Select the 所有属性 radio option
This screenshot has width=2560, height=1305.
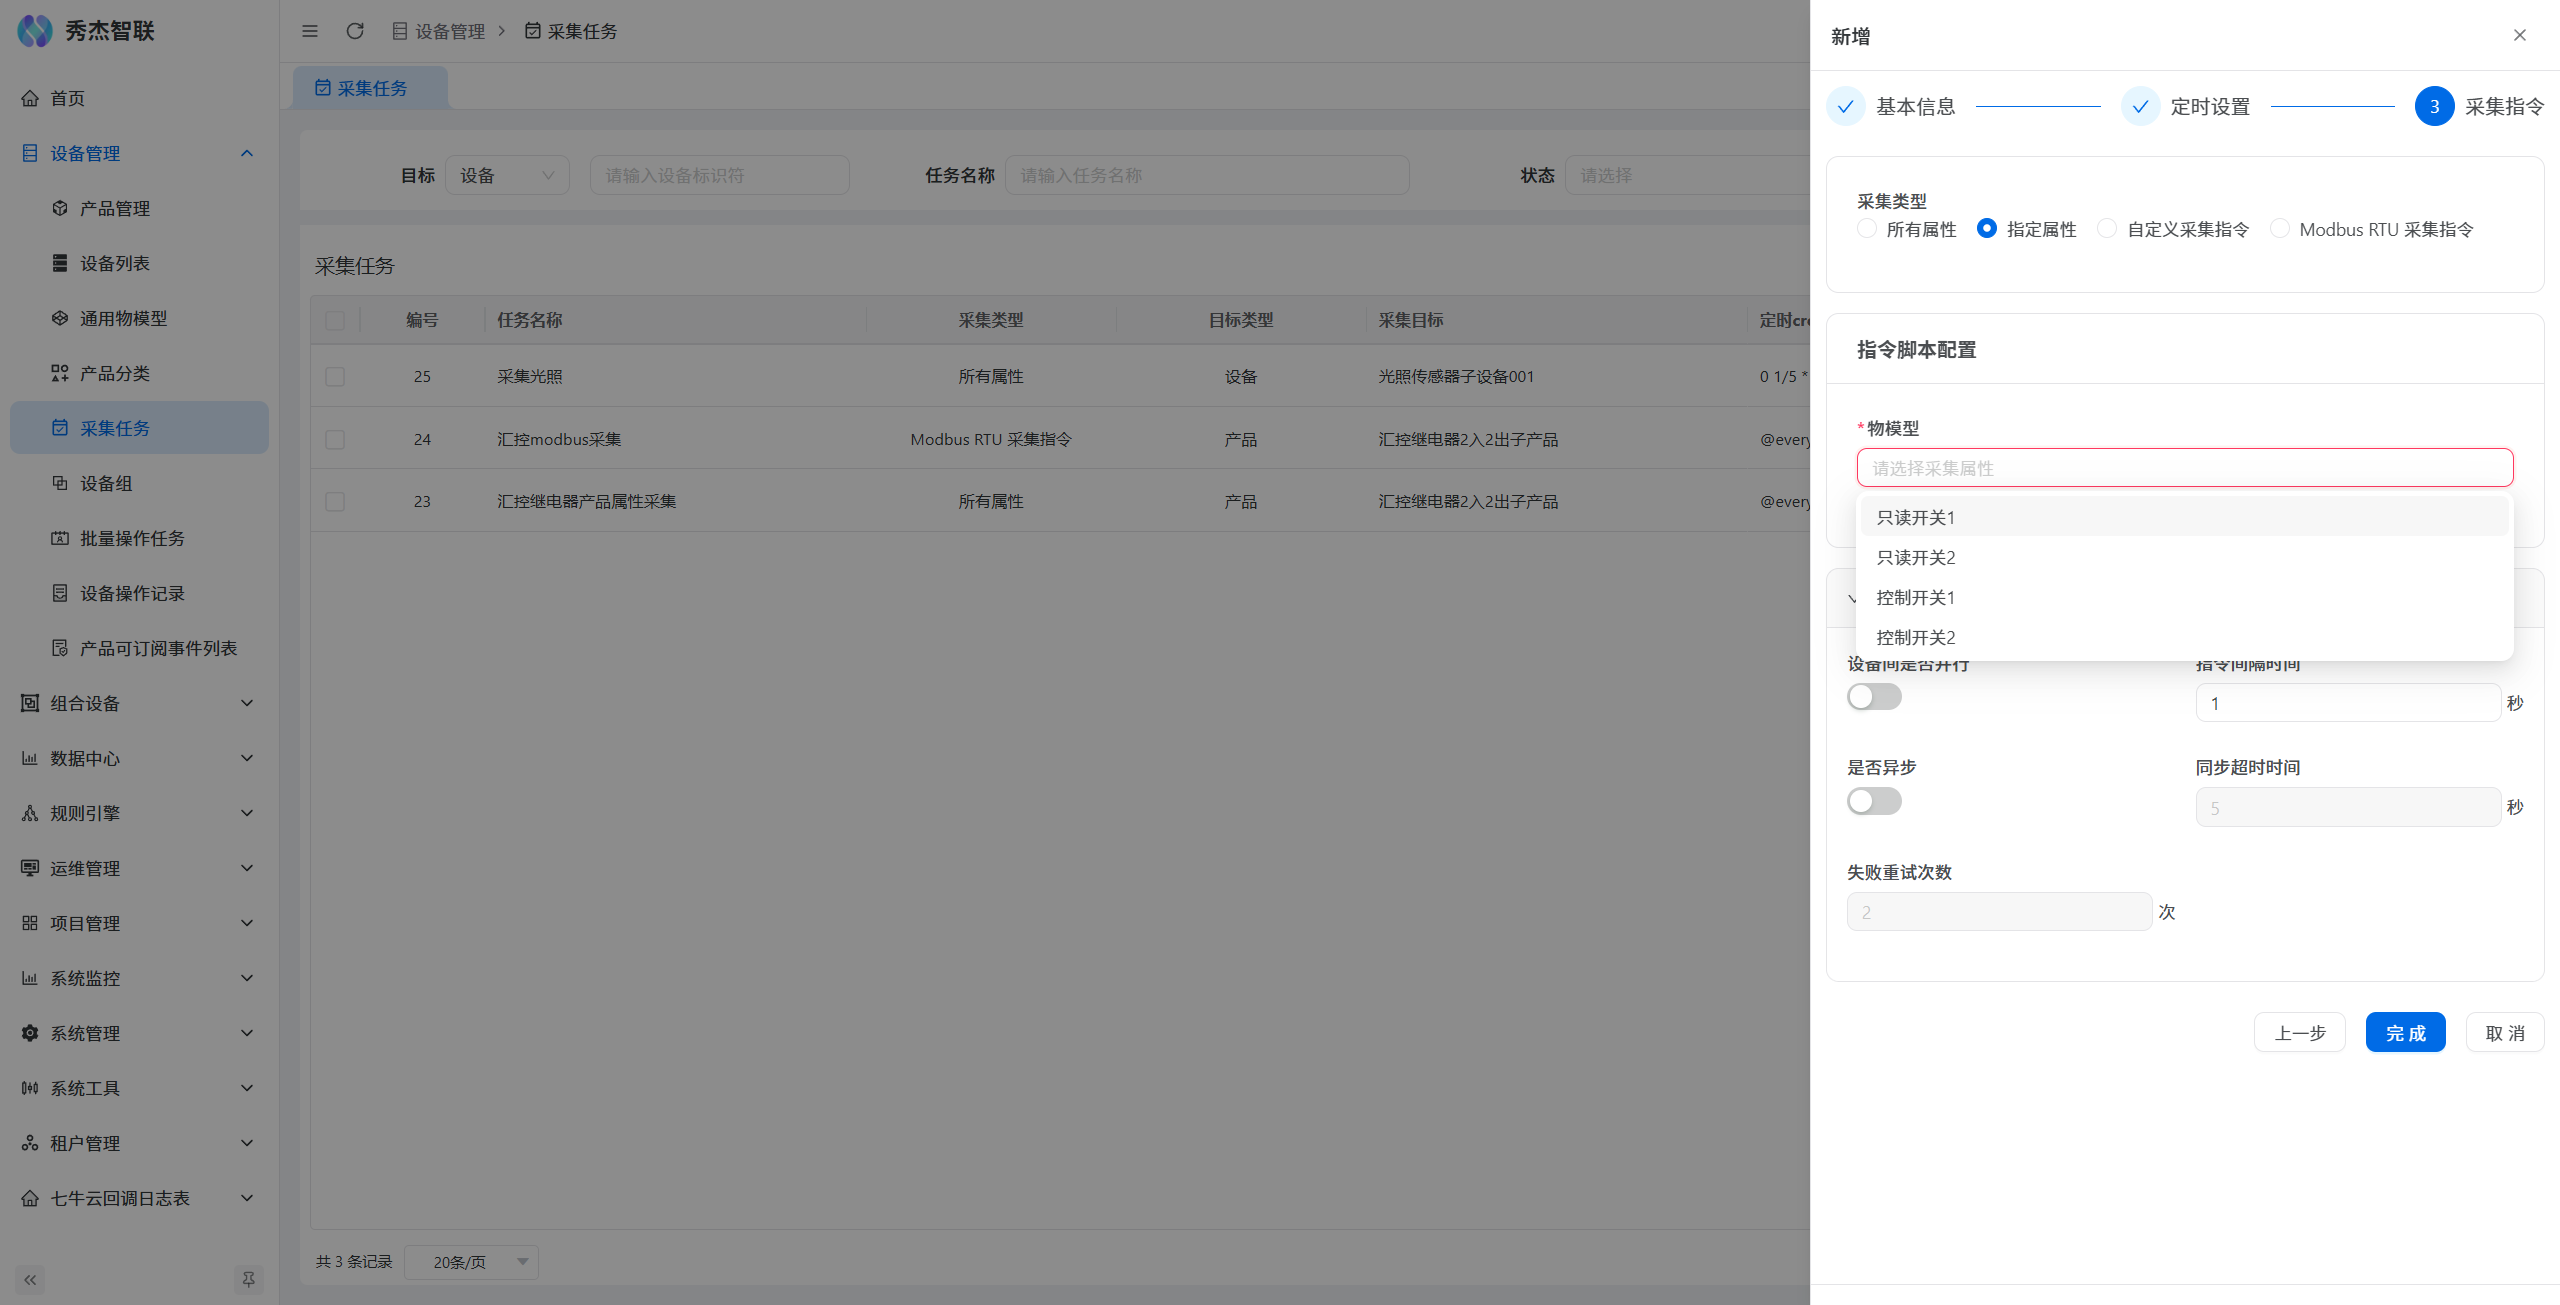[x=1867, y=229]
